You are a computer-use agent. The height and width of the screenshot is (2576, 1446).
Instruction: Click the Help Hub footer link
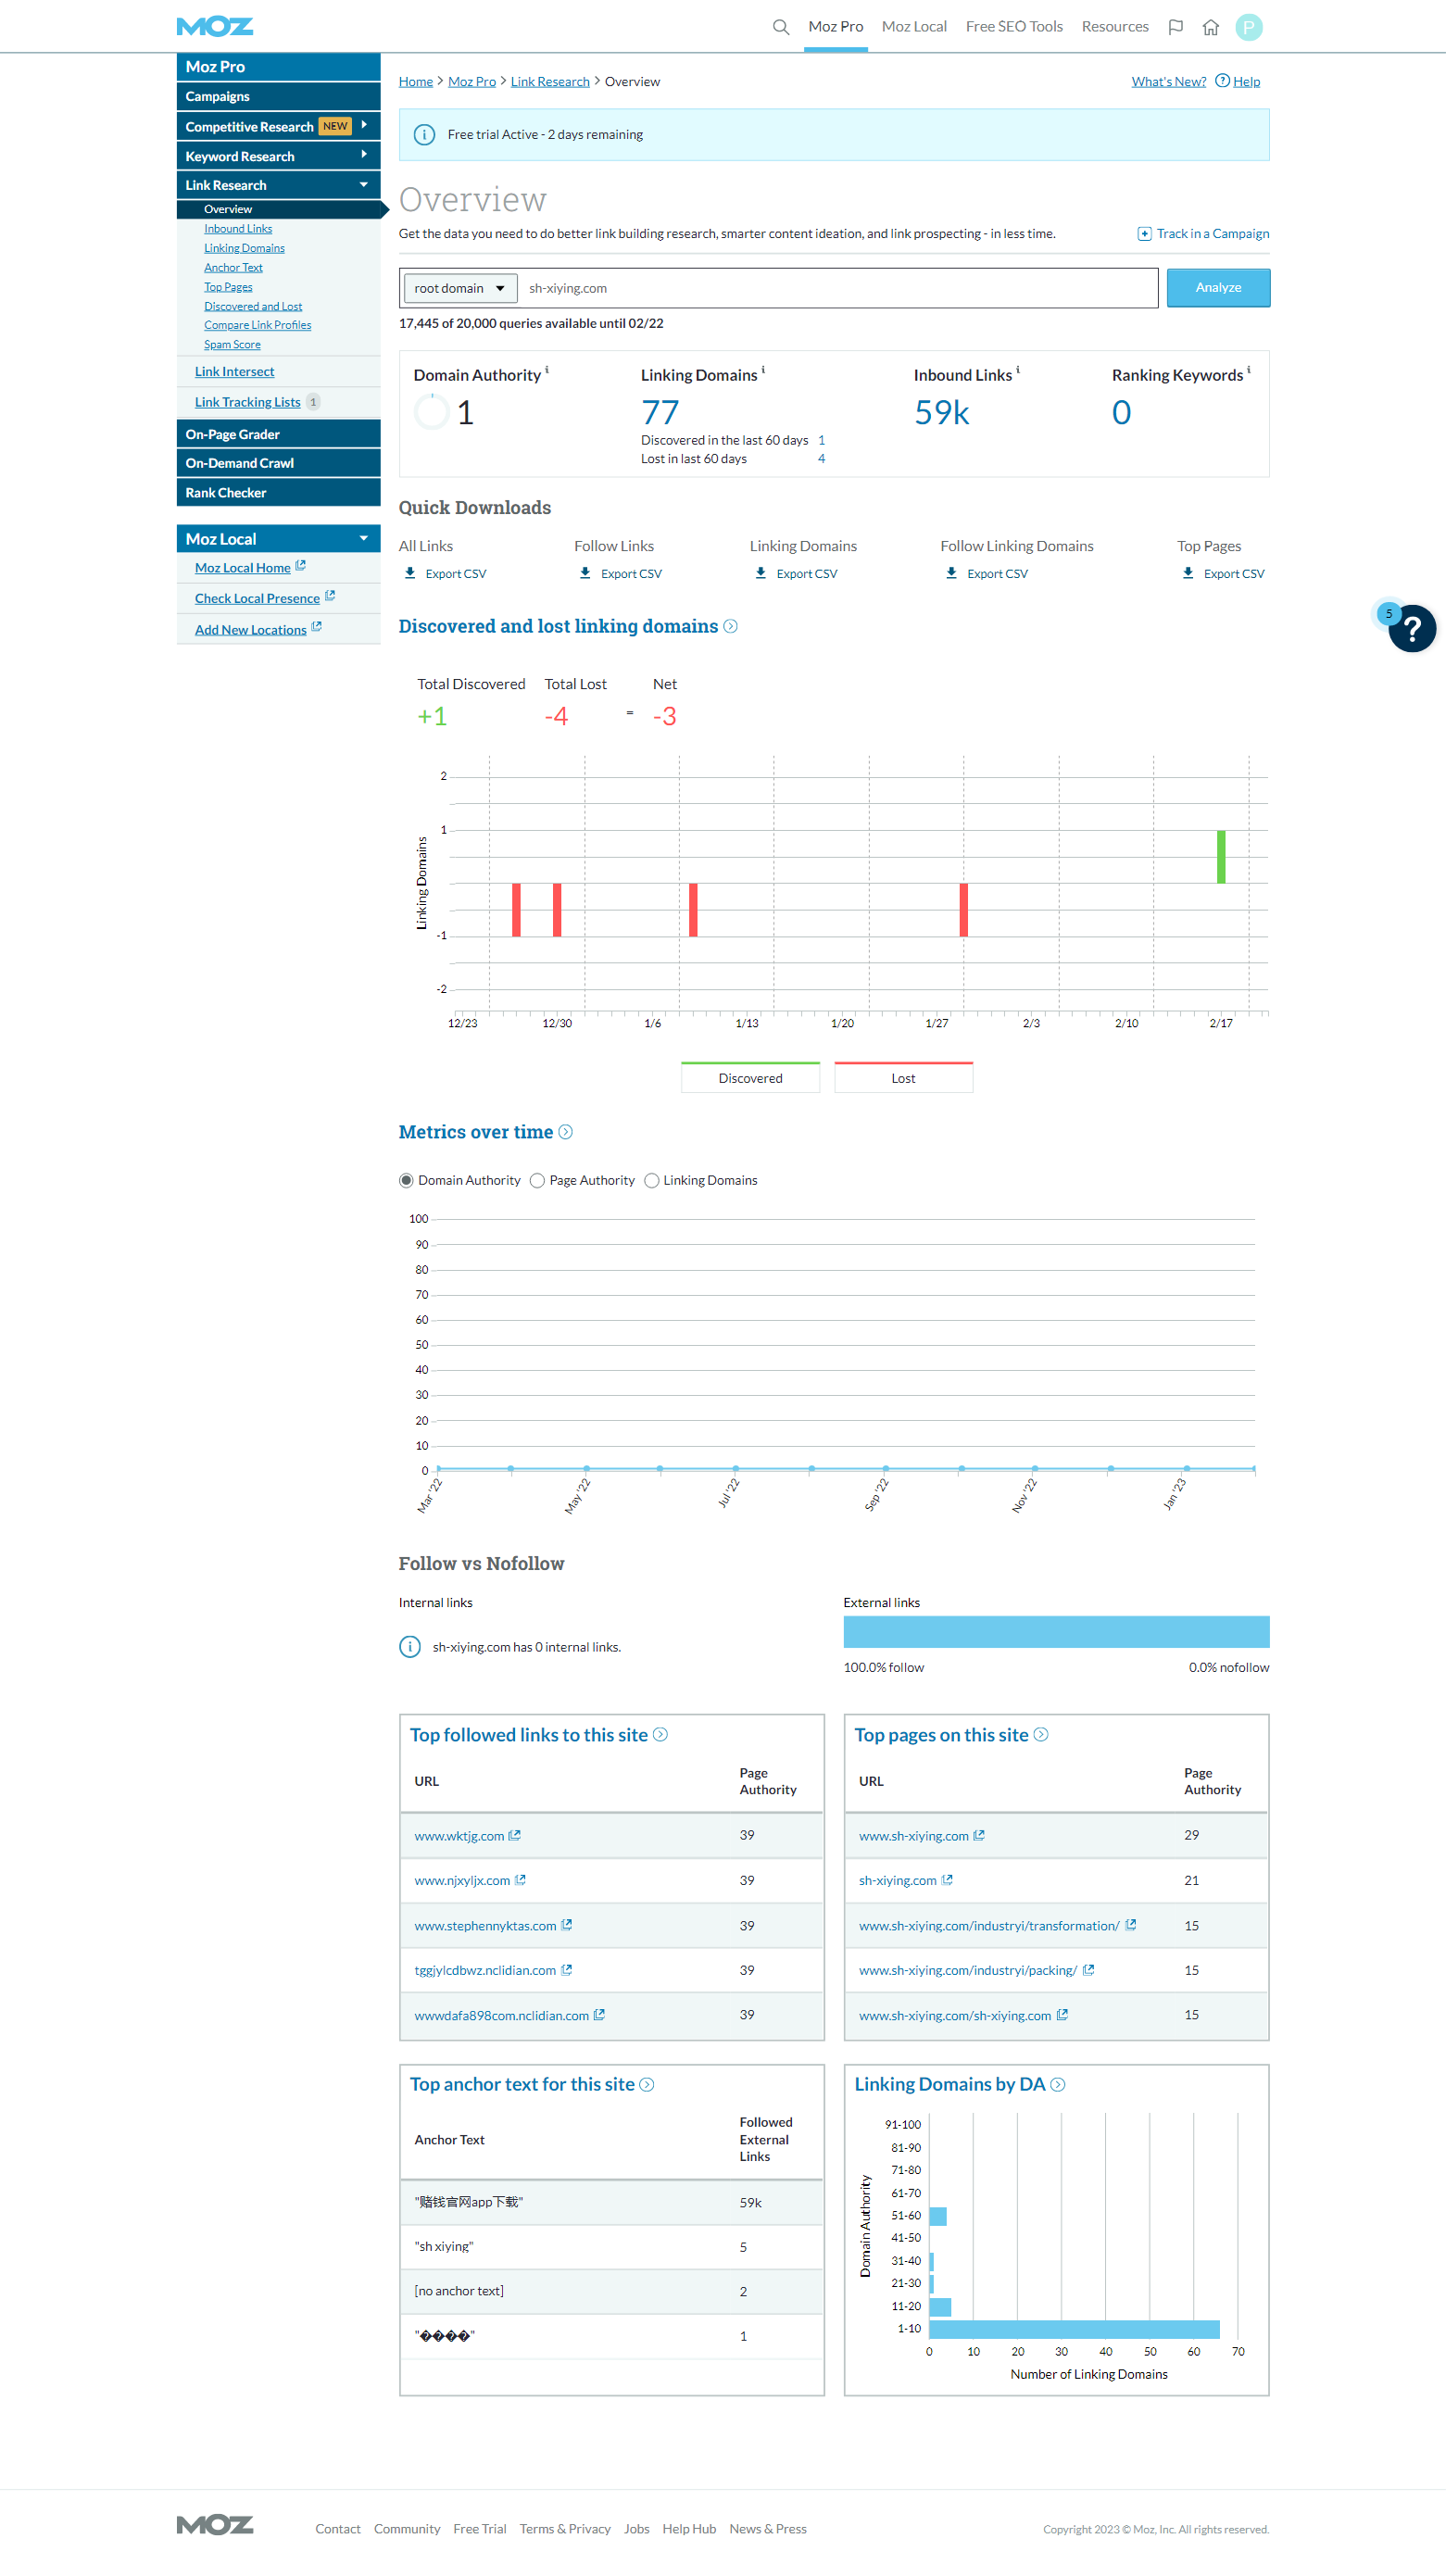coord(689,2529)
